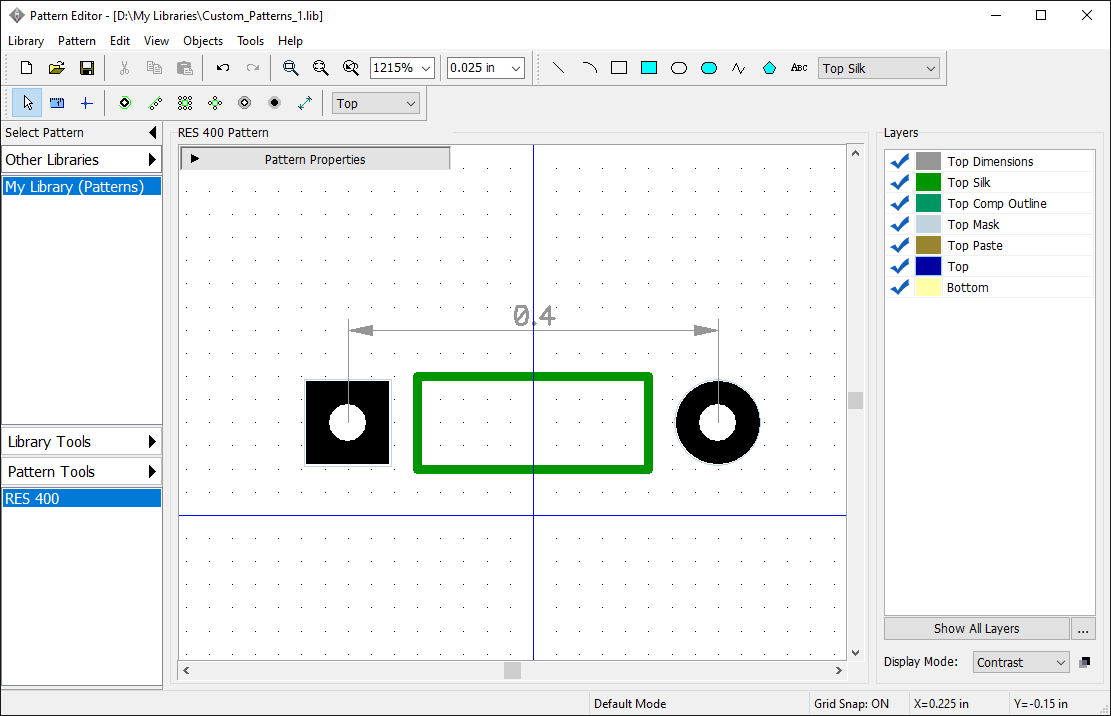
Task: Select the Line drawing tool
Action: [558, 68]
